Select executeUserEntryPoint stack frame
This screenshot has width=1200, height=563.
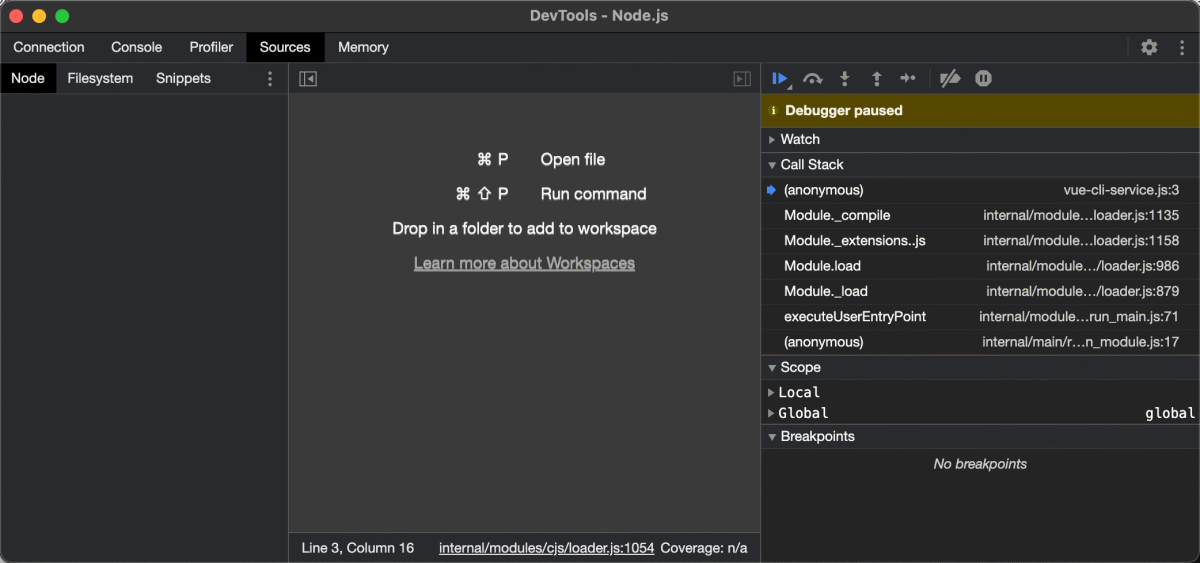(980, 317)
